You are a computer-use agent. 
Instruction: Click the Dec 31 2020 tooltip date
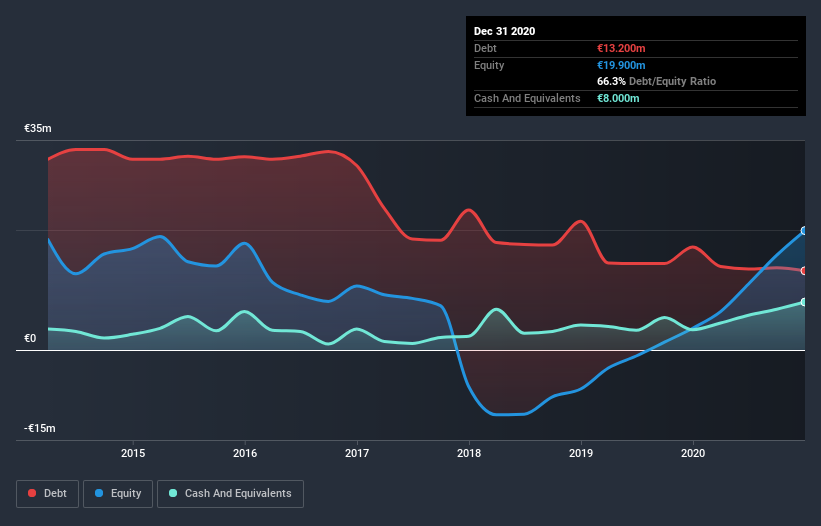pos(505,31)
